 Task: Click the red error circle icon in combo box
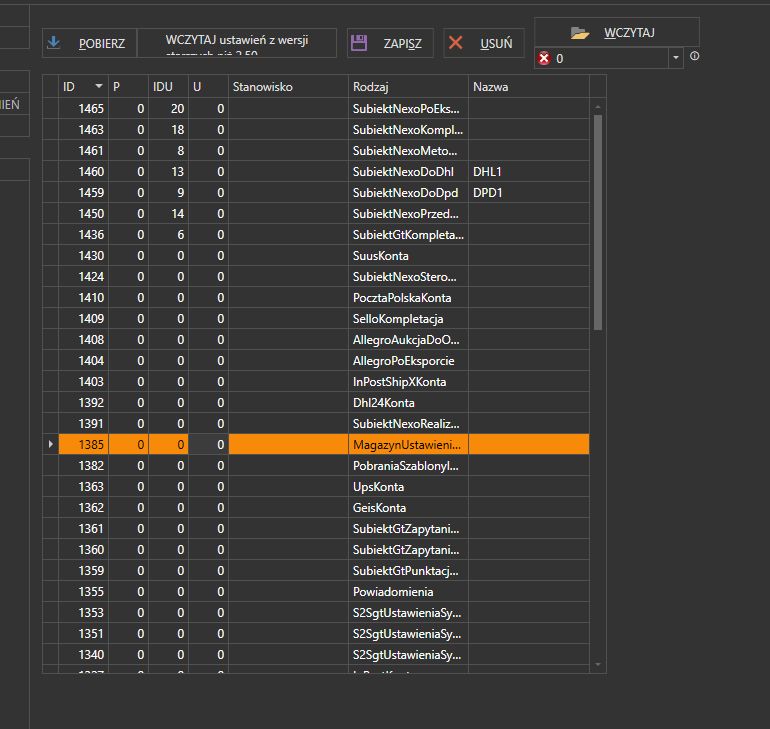pos(544,58)
